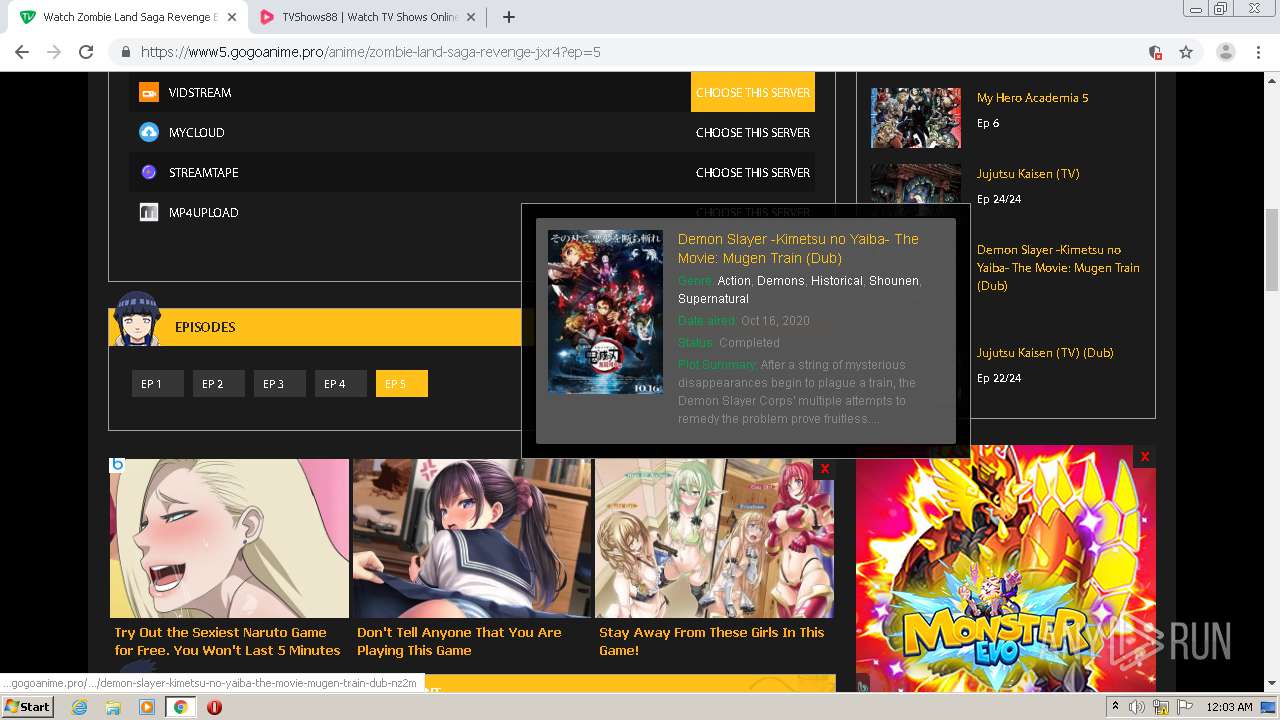
Task: Click 'Try Out the Sexiest Naruto Game' ad text
Action: [x=227, y=641]
